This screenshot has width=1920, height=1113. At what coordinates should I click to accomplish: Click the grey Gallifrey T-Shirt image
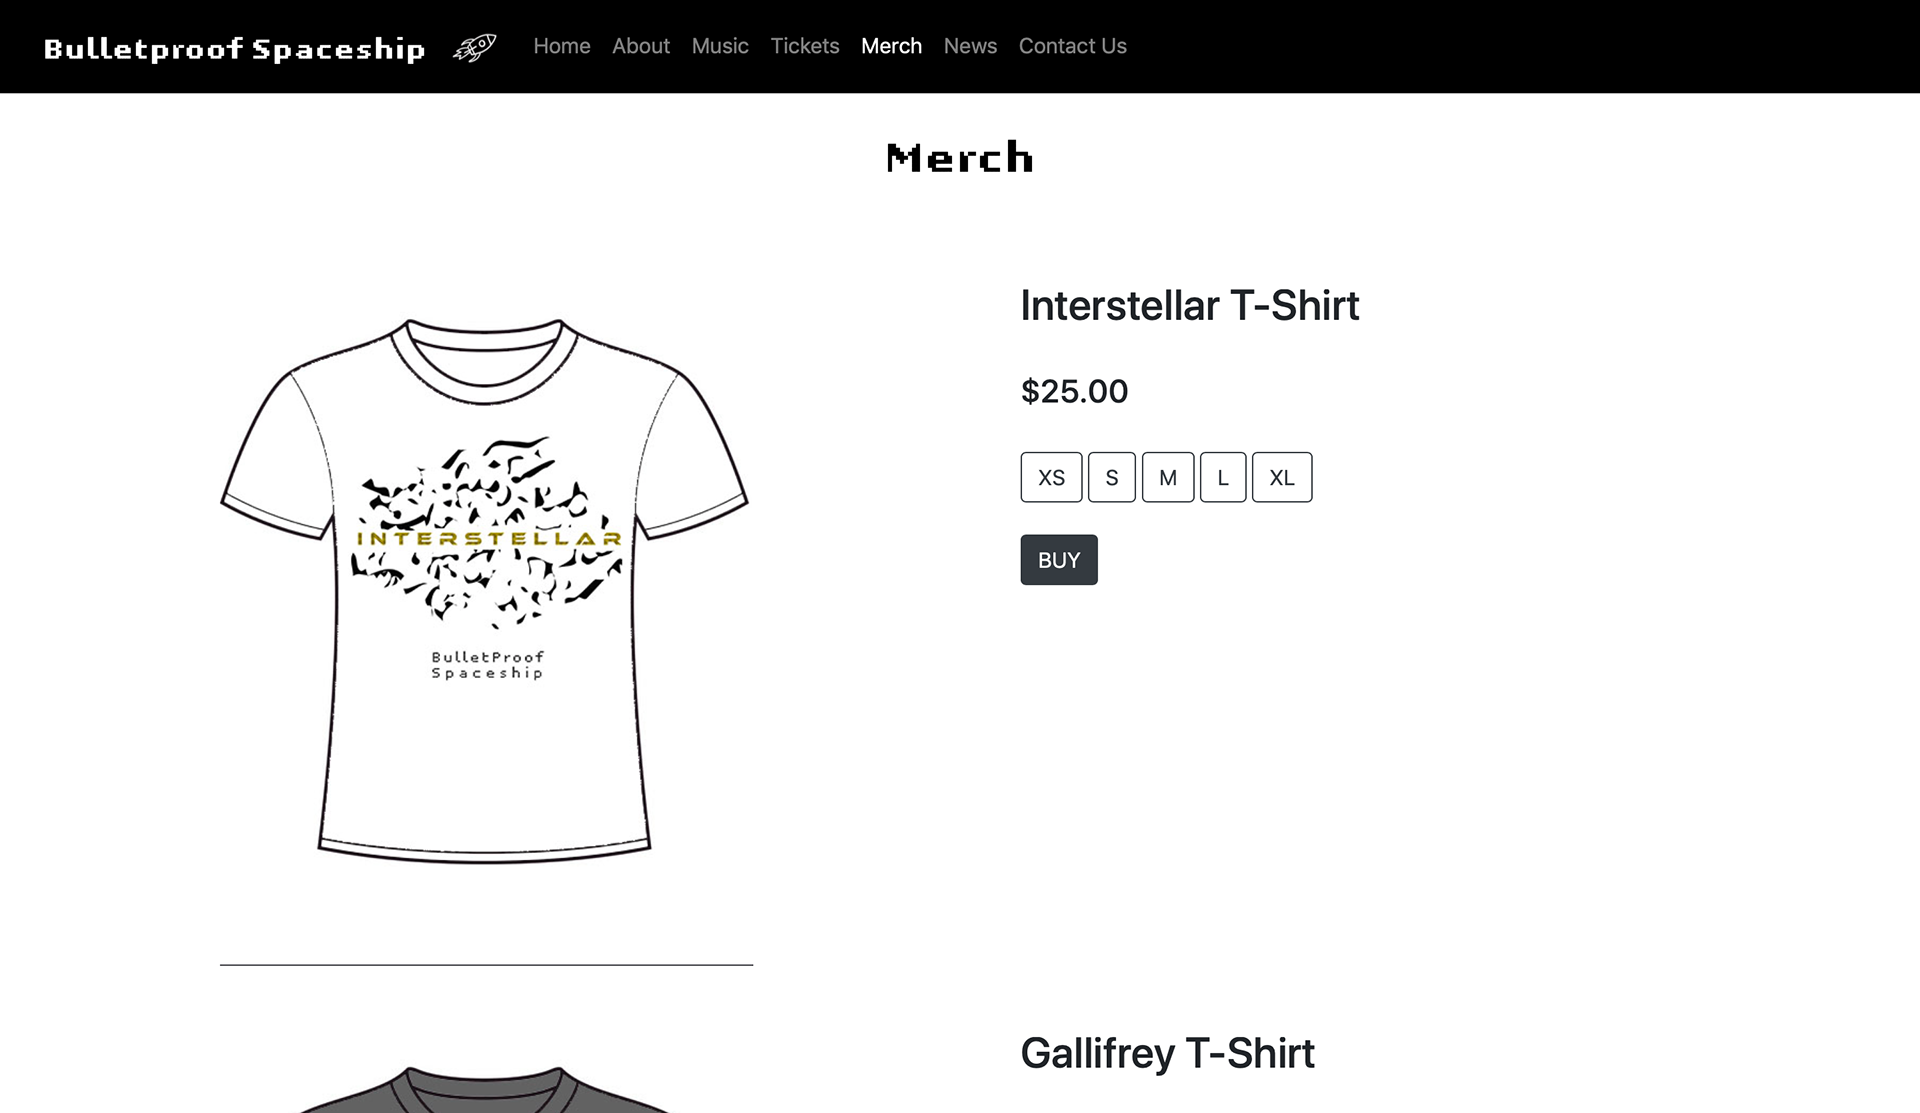tap(485, 1089)
